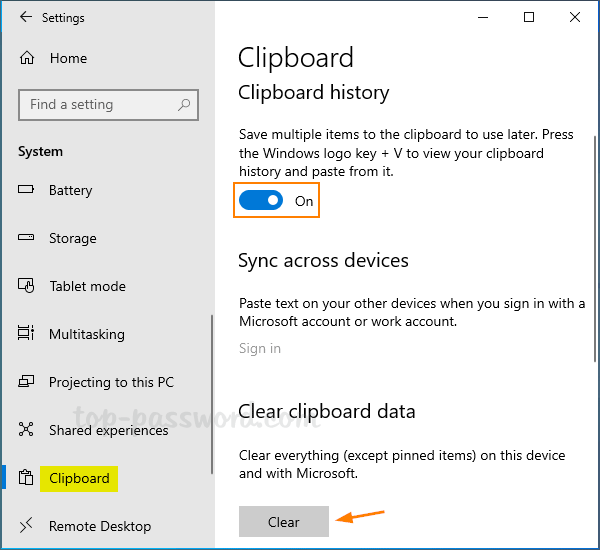Open Multitasking settings label

coord(87,334)
